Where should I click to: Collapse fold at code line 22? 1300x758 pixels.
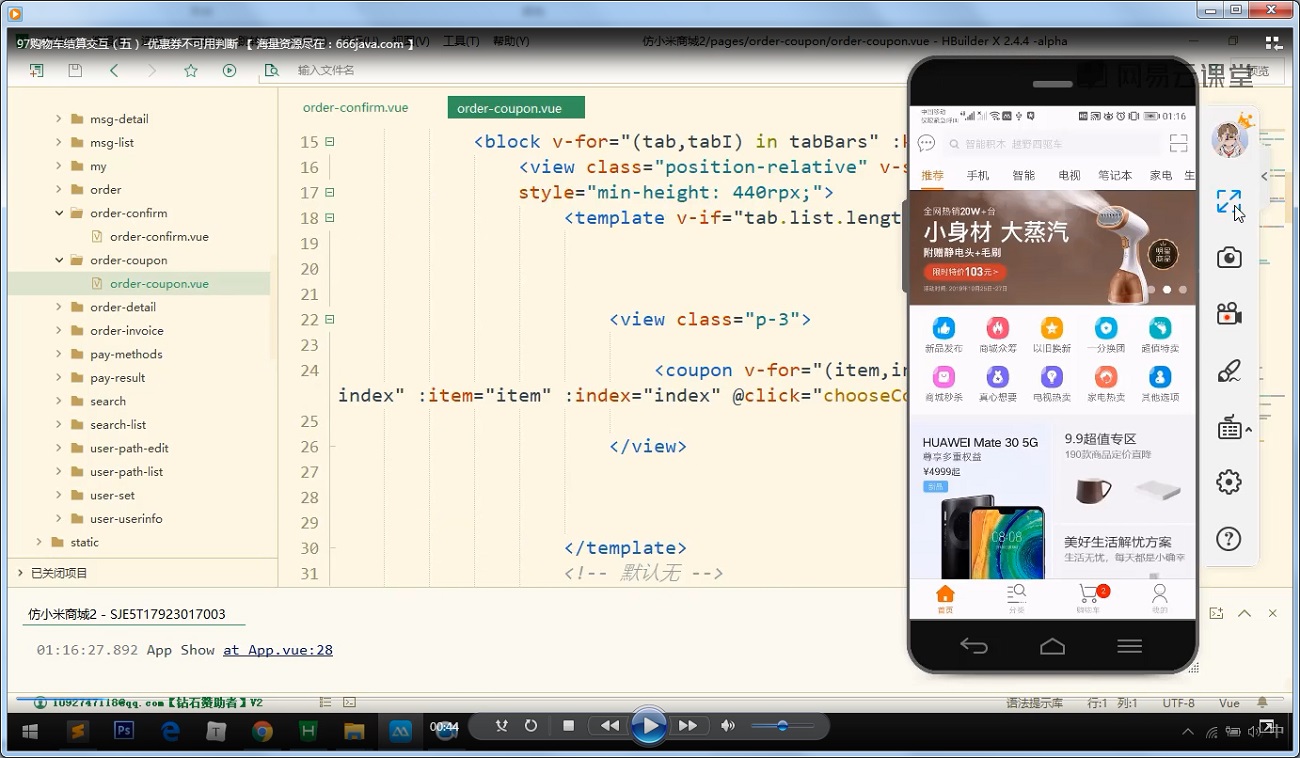tap(330, 320)
